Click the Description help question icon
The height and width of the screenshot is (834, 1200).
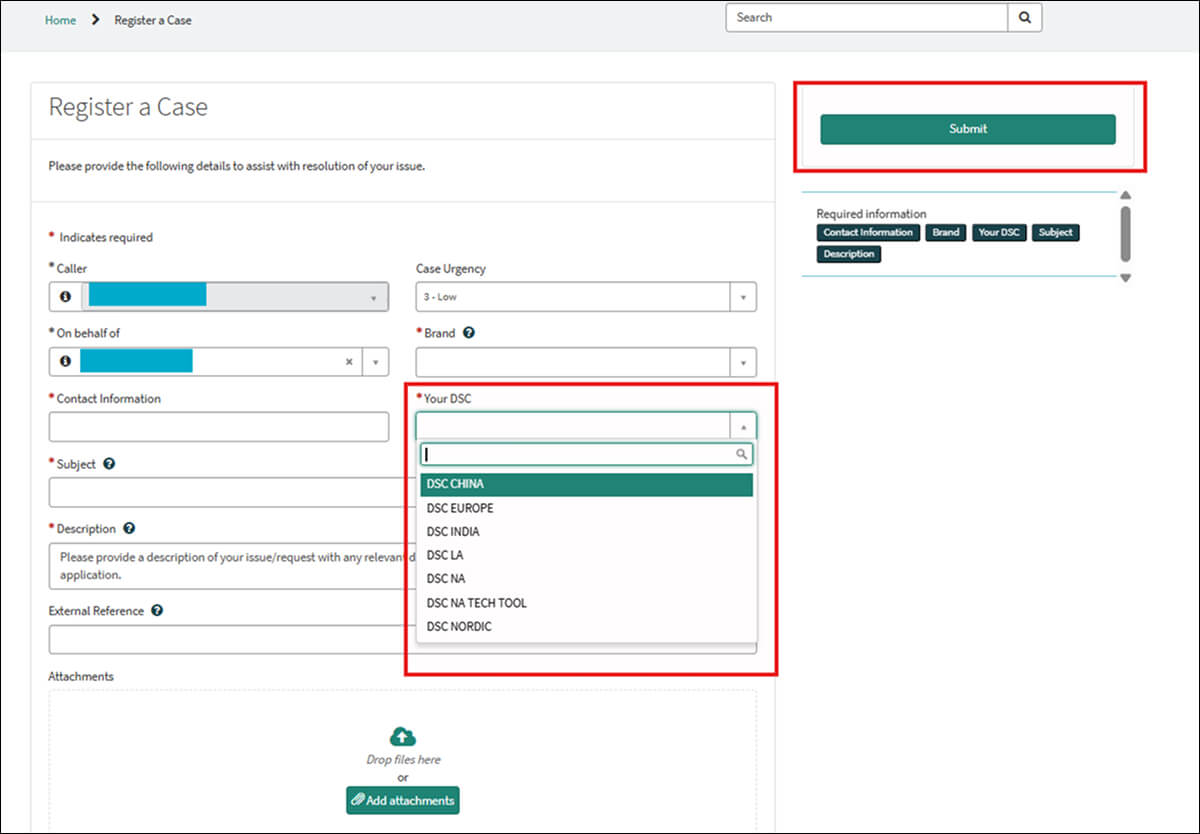pos(129,529)
